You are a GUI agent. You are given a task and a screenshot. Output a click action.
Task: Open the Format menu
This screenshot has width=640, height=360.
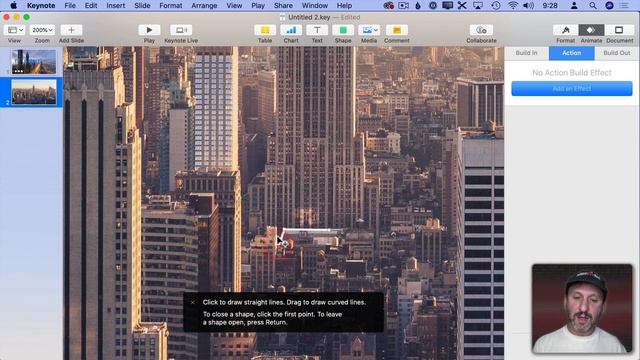(x=171, y=6)
